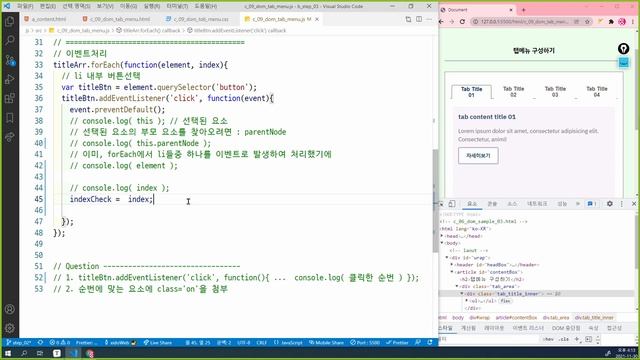
Task: Click Live Share in the status bar
Action: (158, 342)
